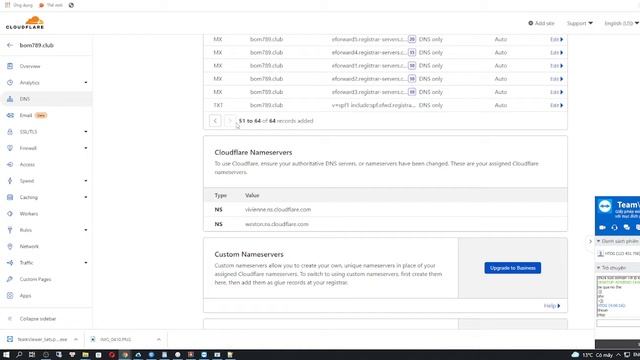This screenshot has height=360, width=640.
Task: Click the Firewall shield icon
Action: [10, 148]
